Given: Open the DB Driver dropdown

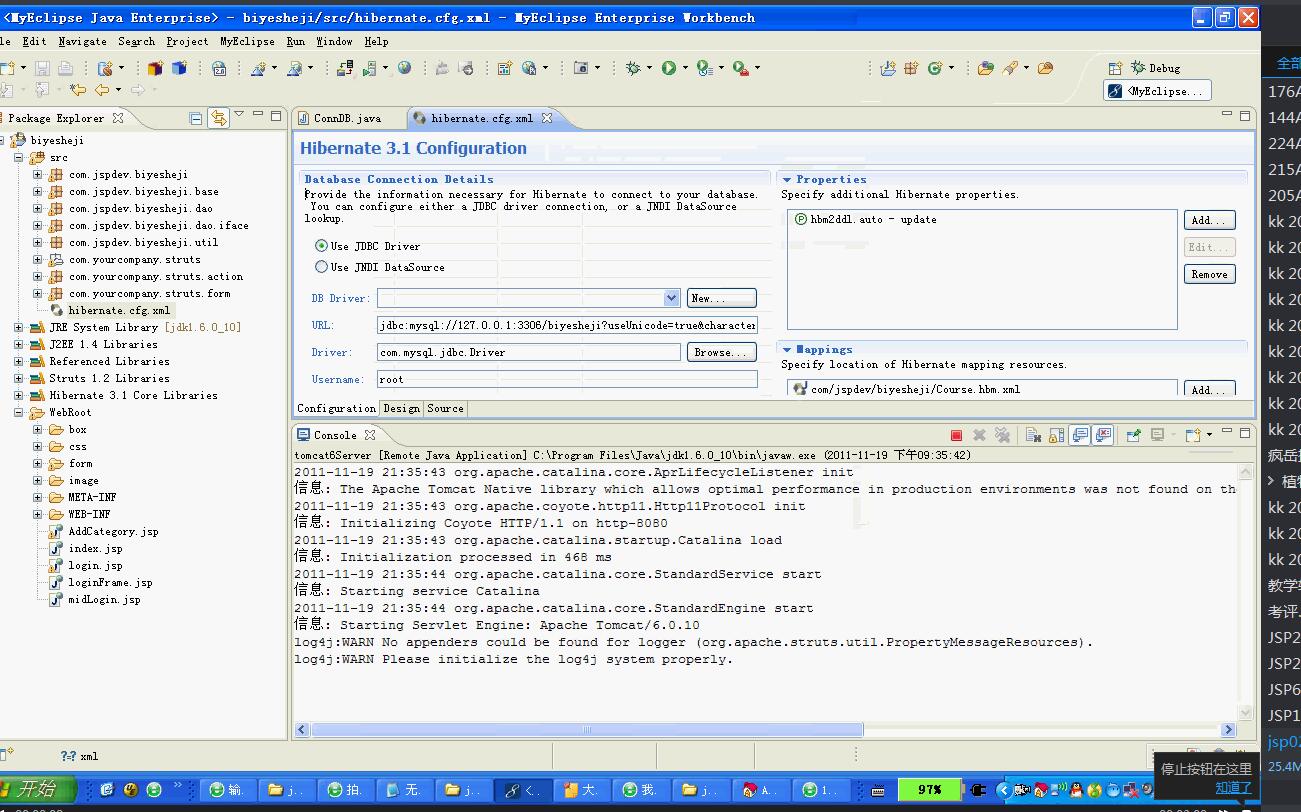Looking at the screenshot, I should [x=671, y=298].
